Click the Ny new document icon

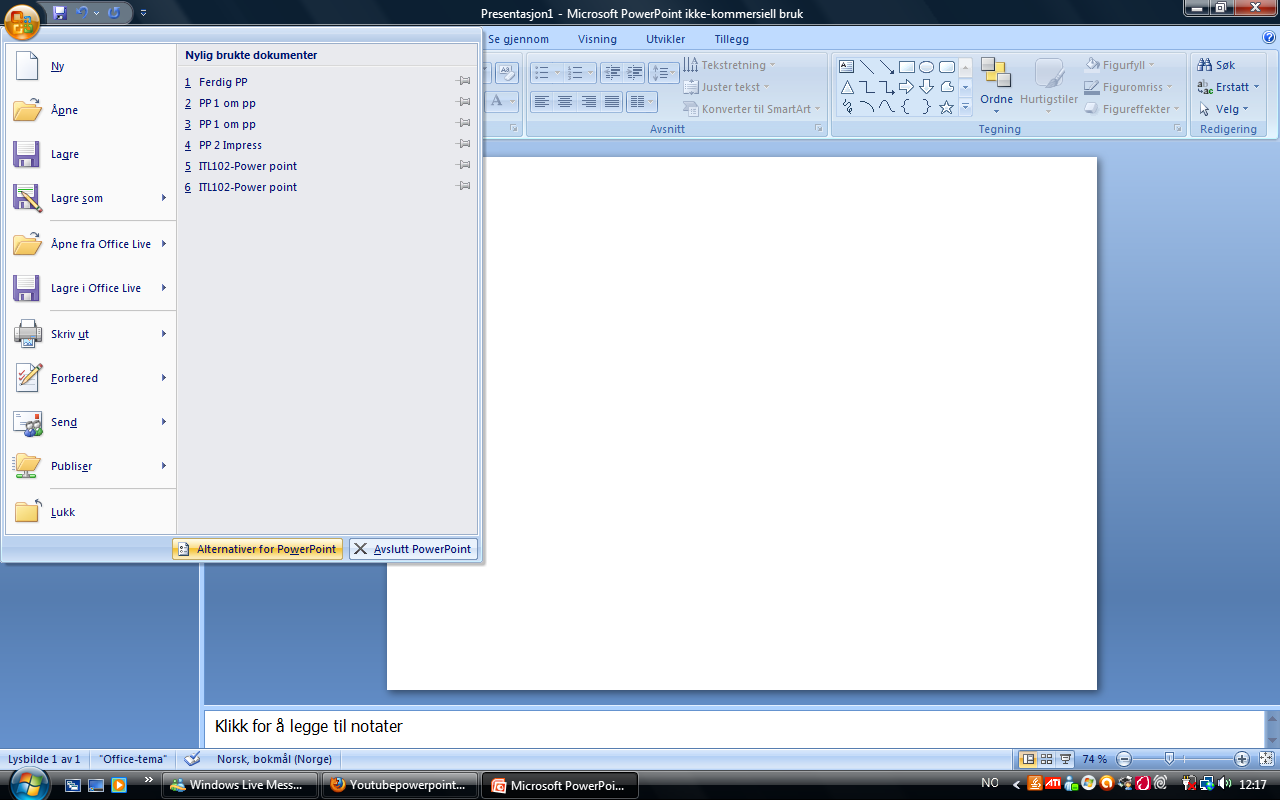point(27,66)
